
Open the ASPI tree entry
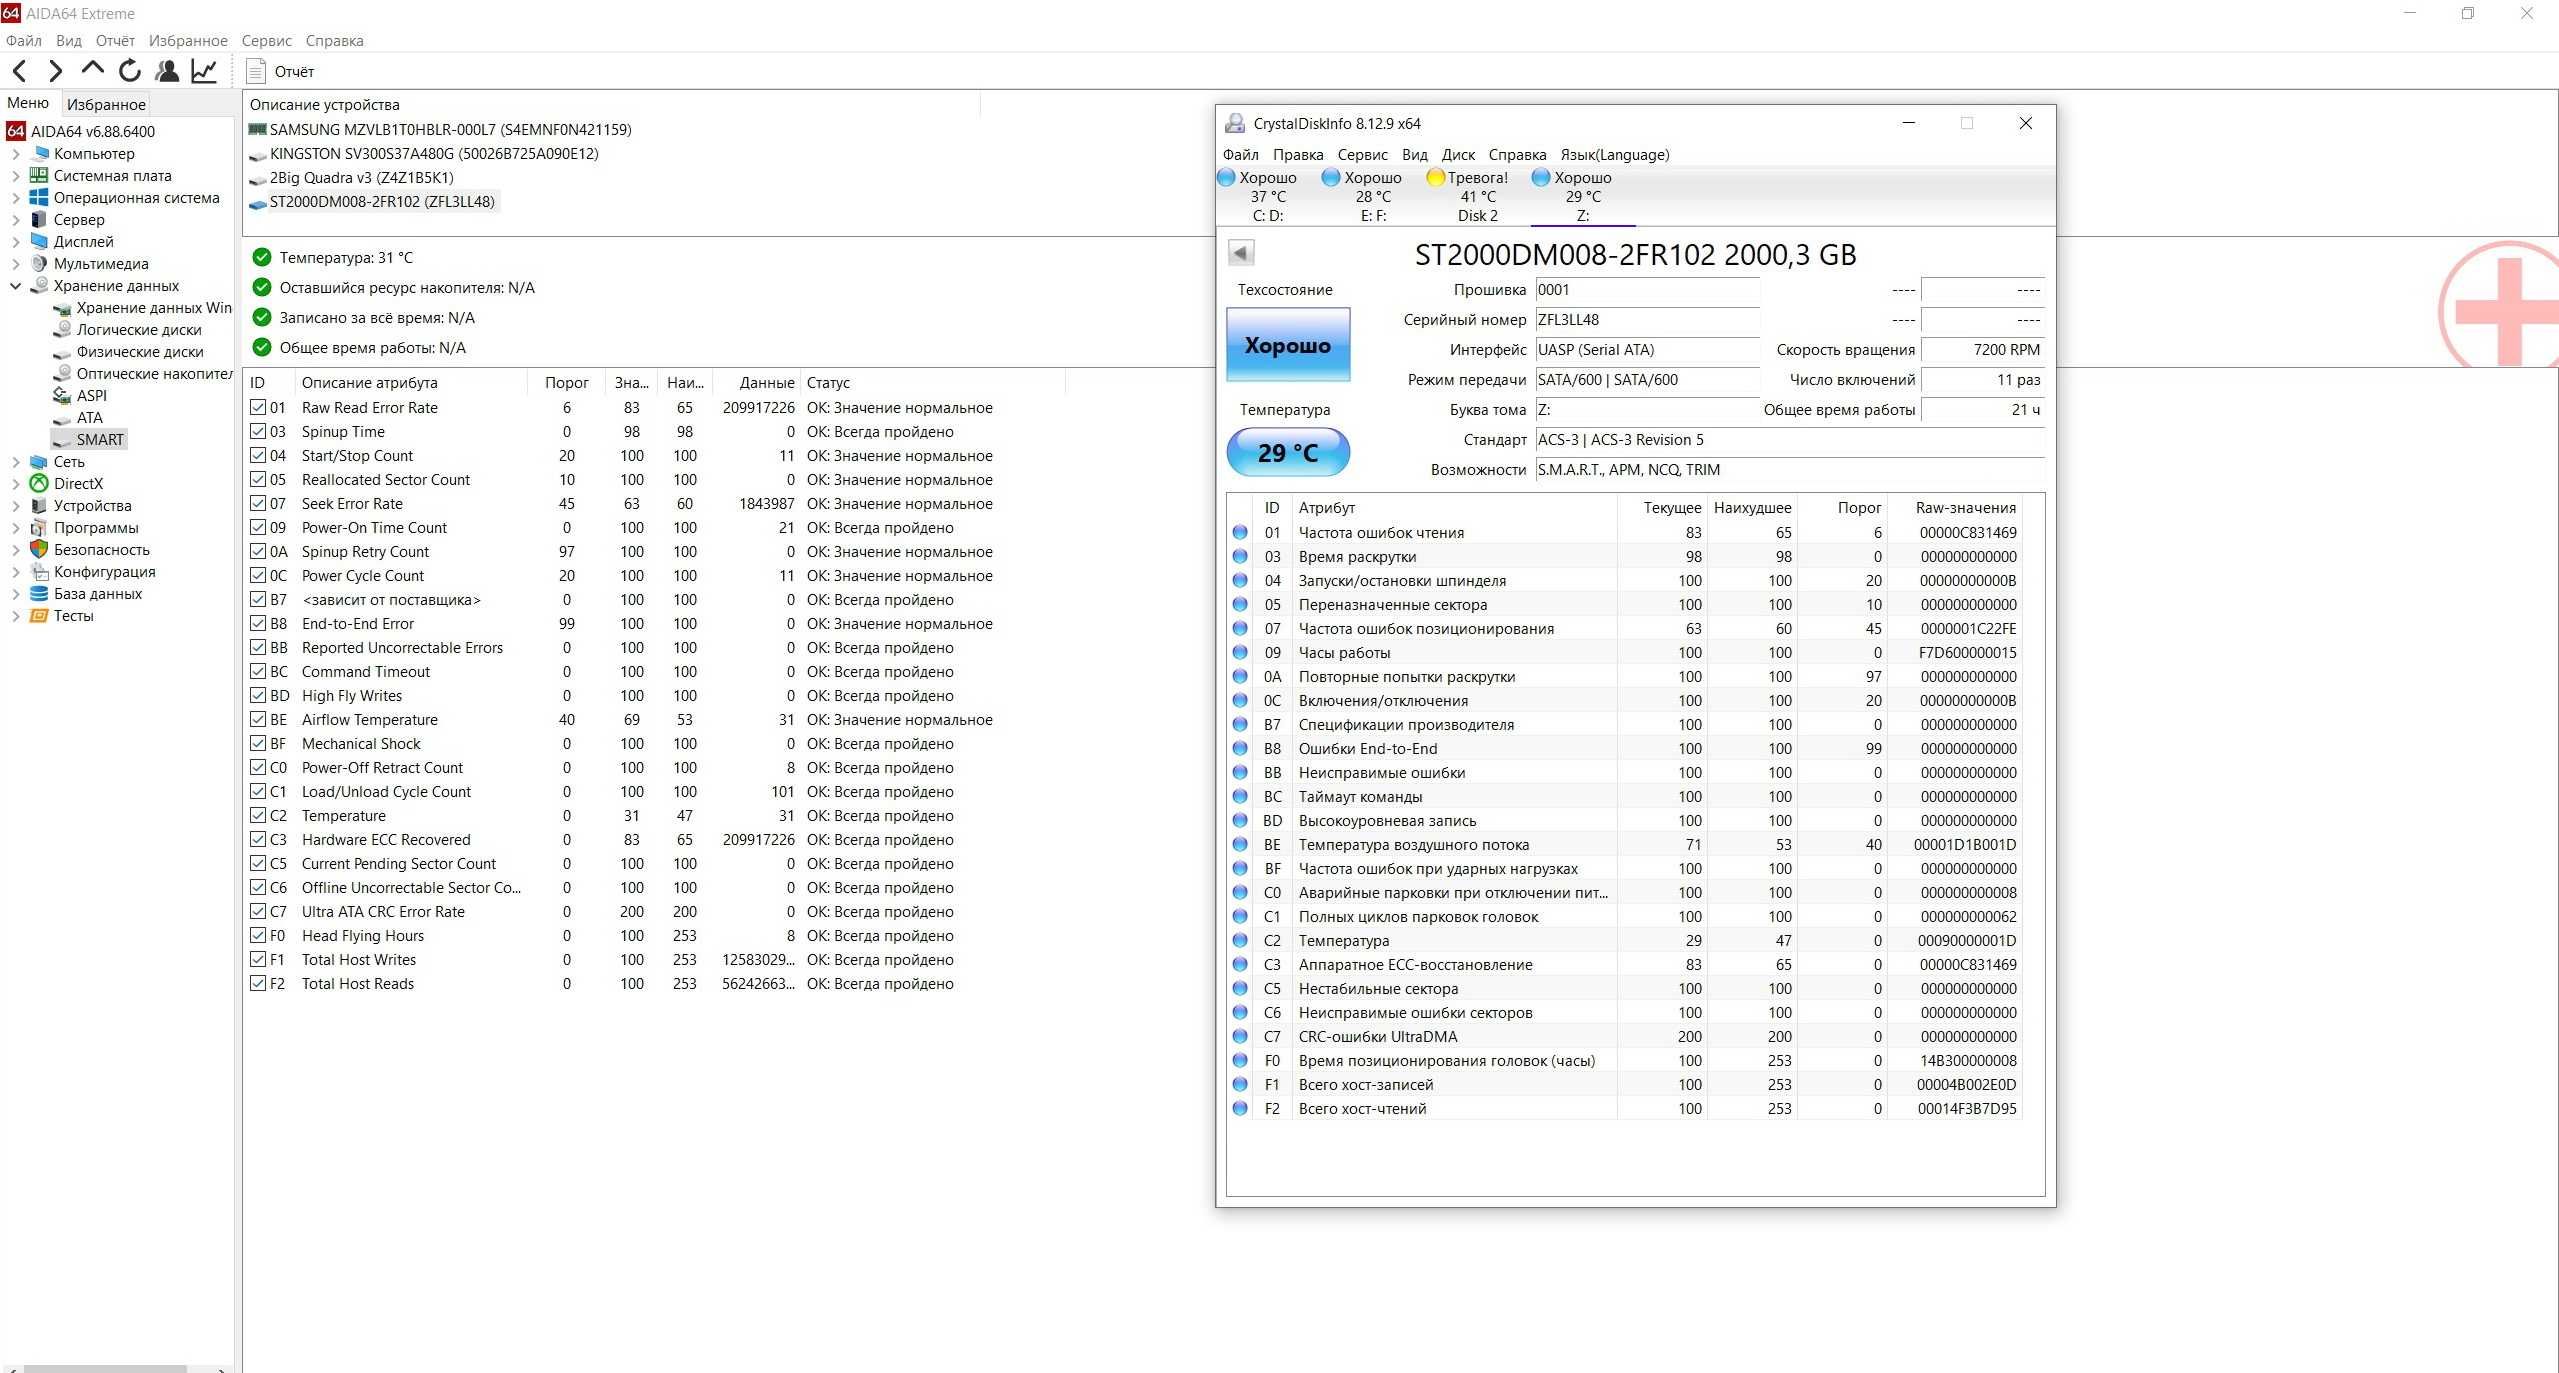click(x=92, y=395)
